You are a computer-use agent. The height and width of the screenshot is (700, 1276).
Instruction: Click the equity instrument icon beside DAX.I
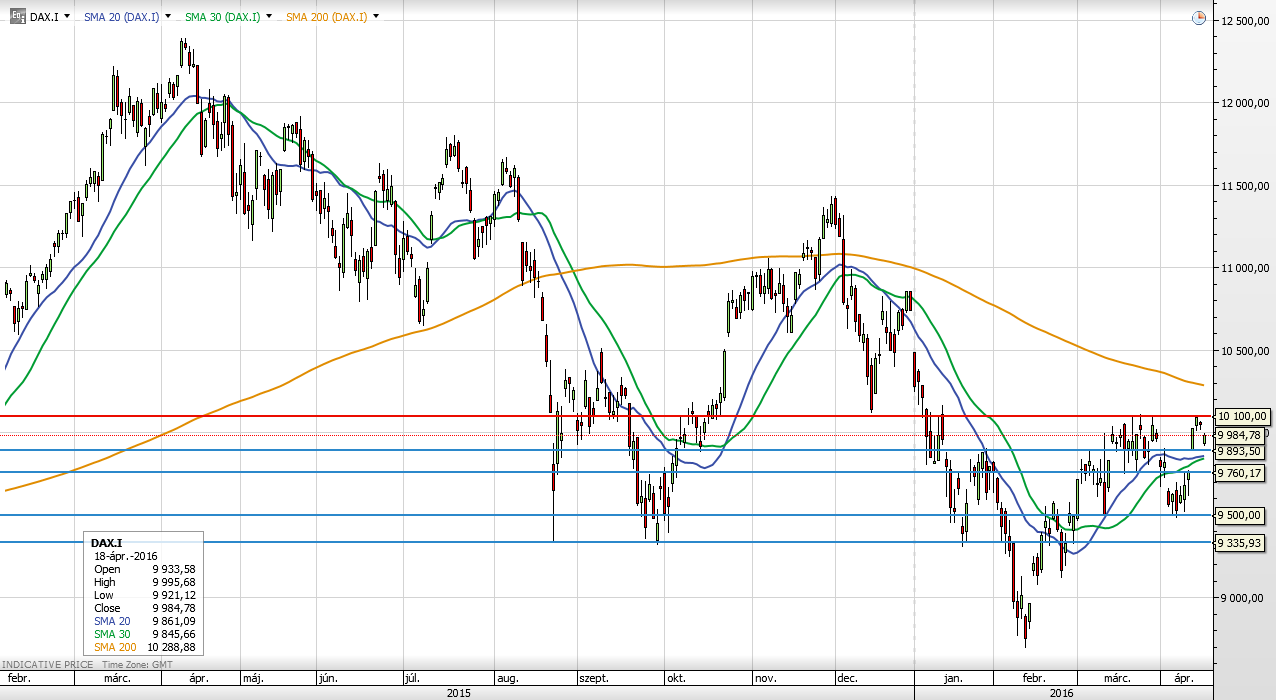tap(18, 17)
